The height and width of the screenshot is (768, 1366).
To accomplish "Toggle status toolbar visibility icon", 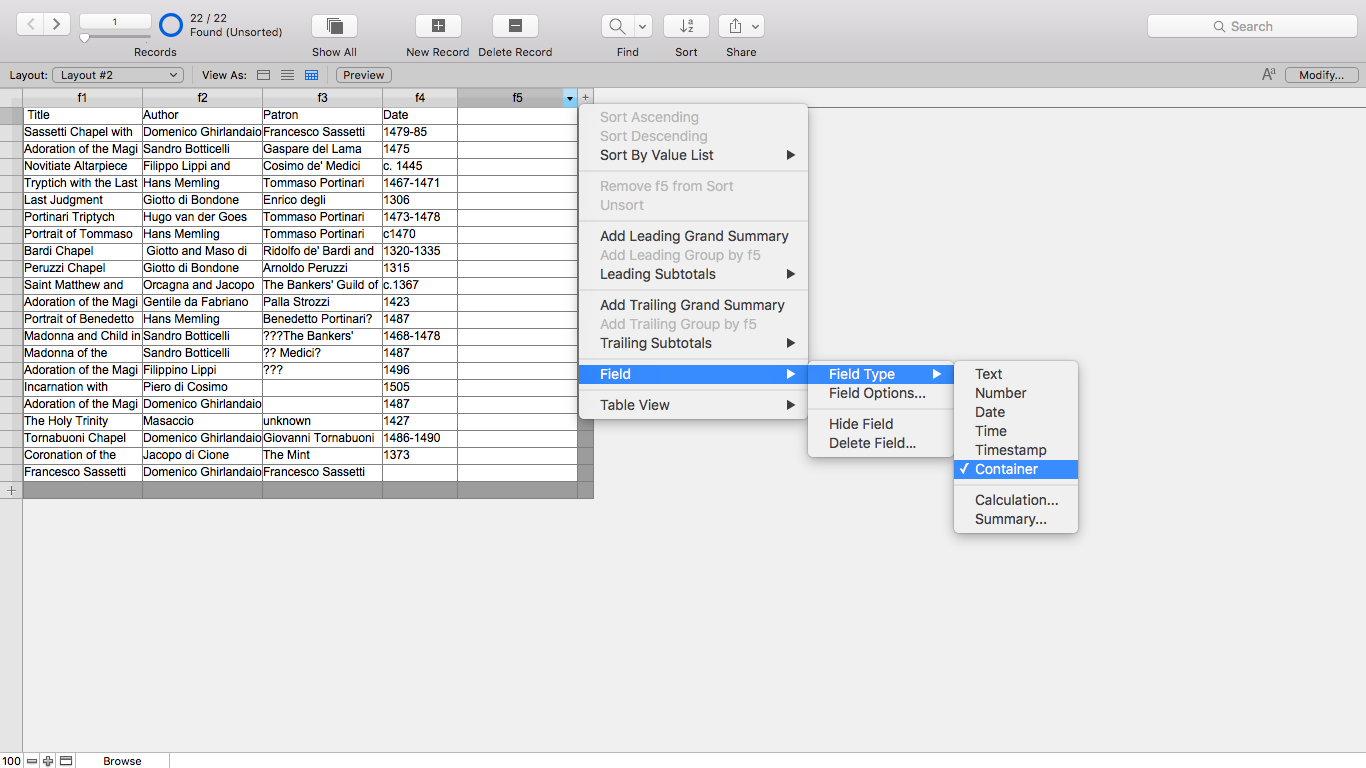I will [x=66, y=761].
